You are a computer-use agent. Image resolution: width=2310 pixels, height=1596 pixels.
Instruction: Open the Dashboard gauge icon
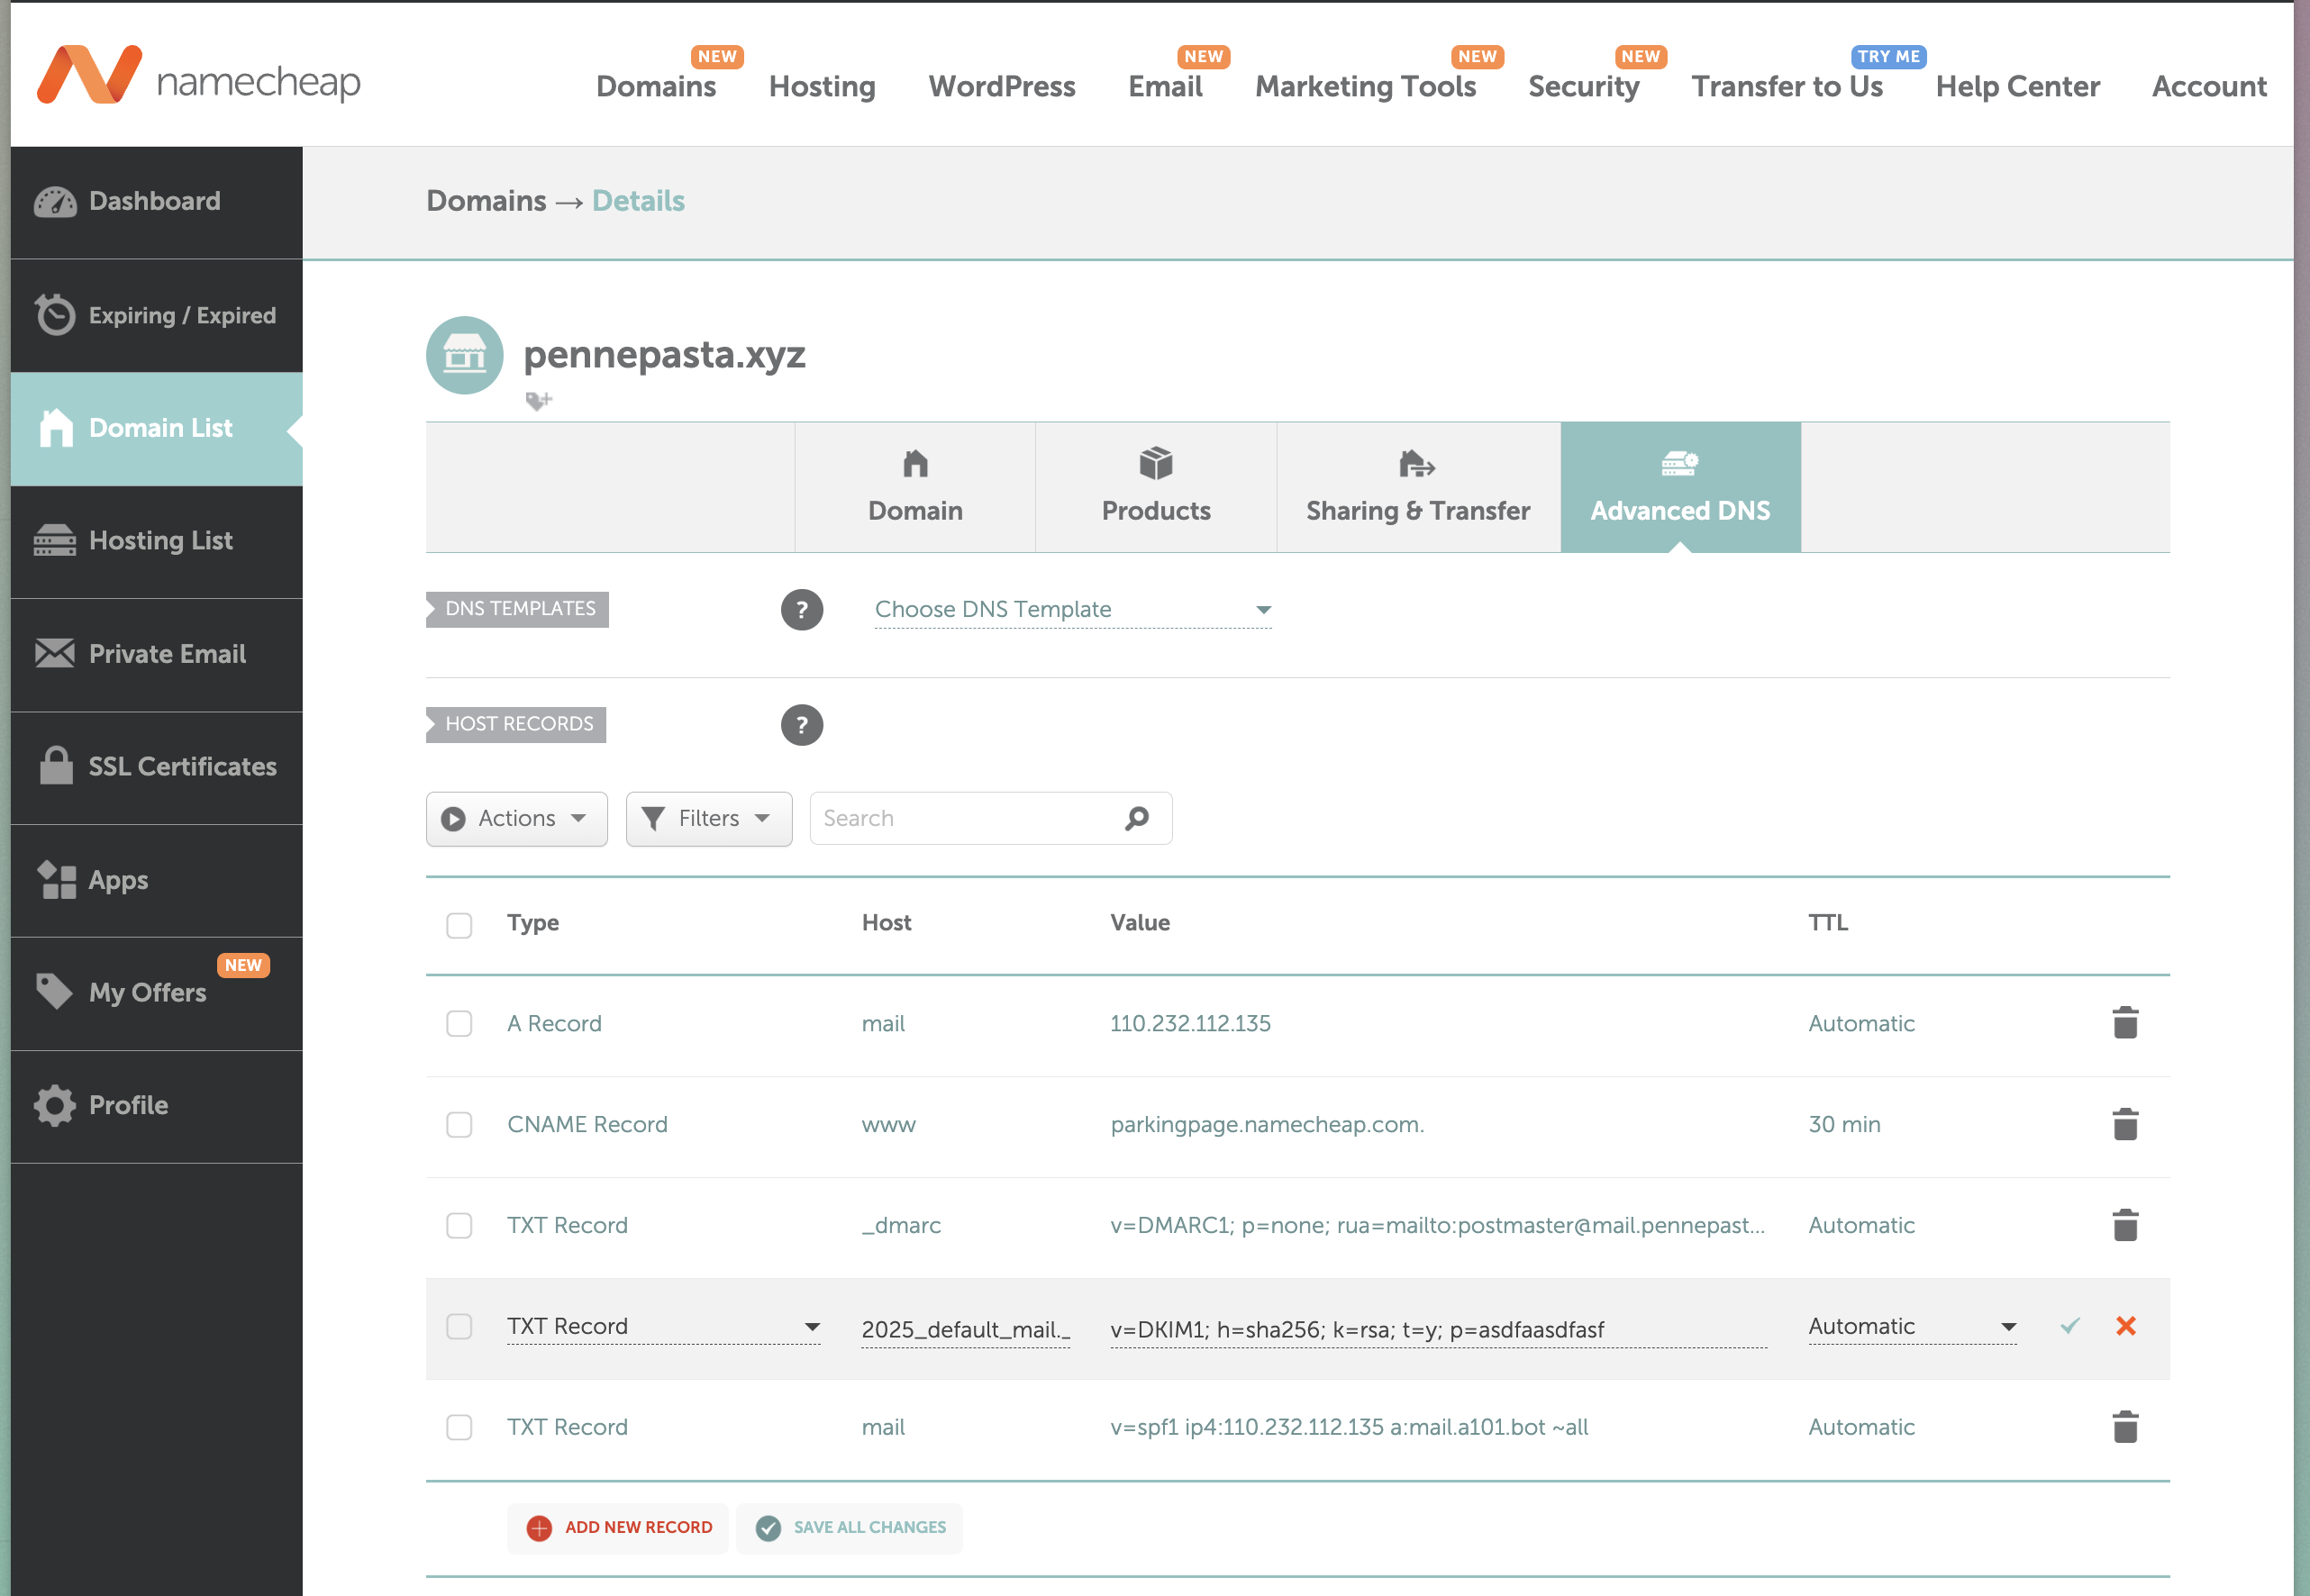point(55,202)
